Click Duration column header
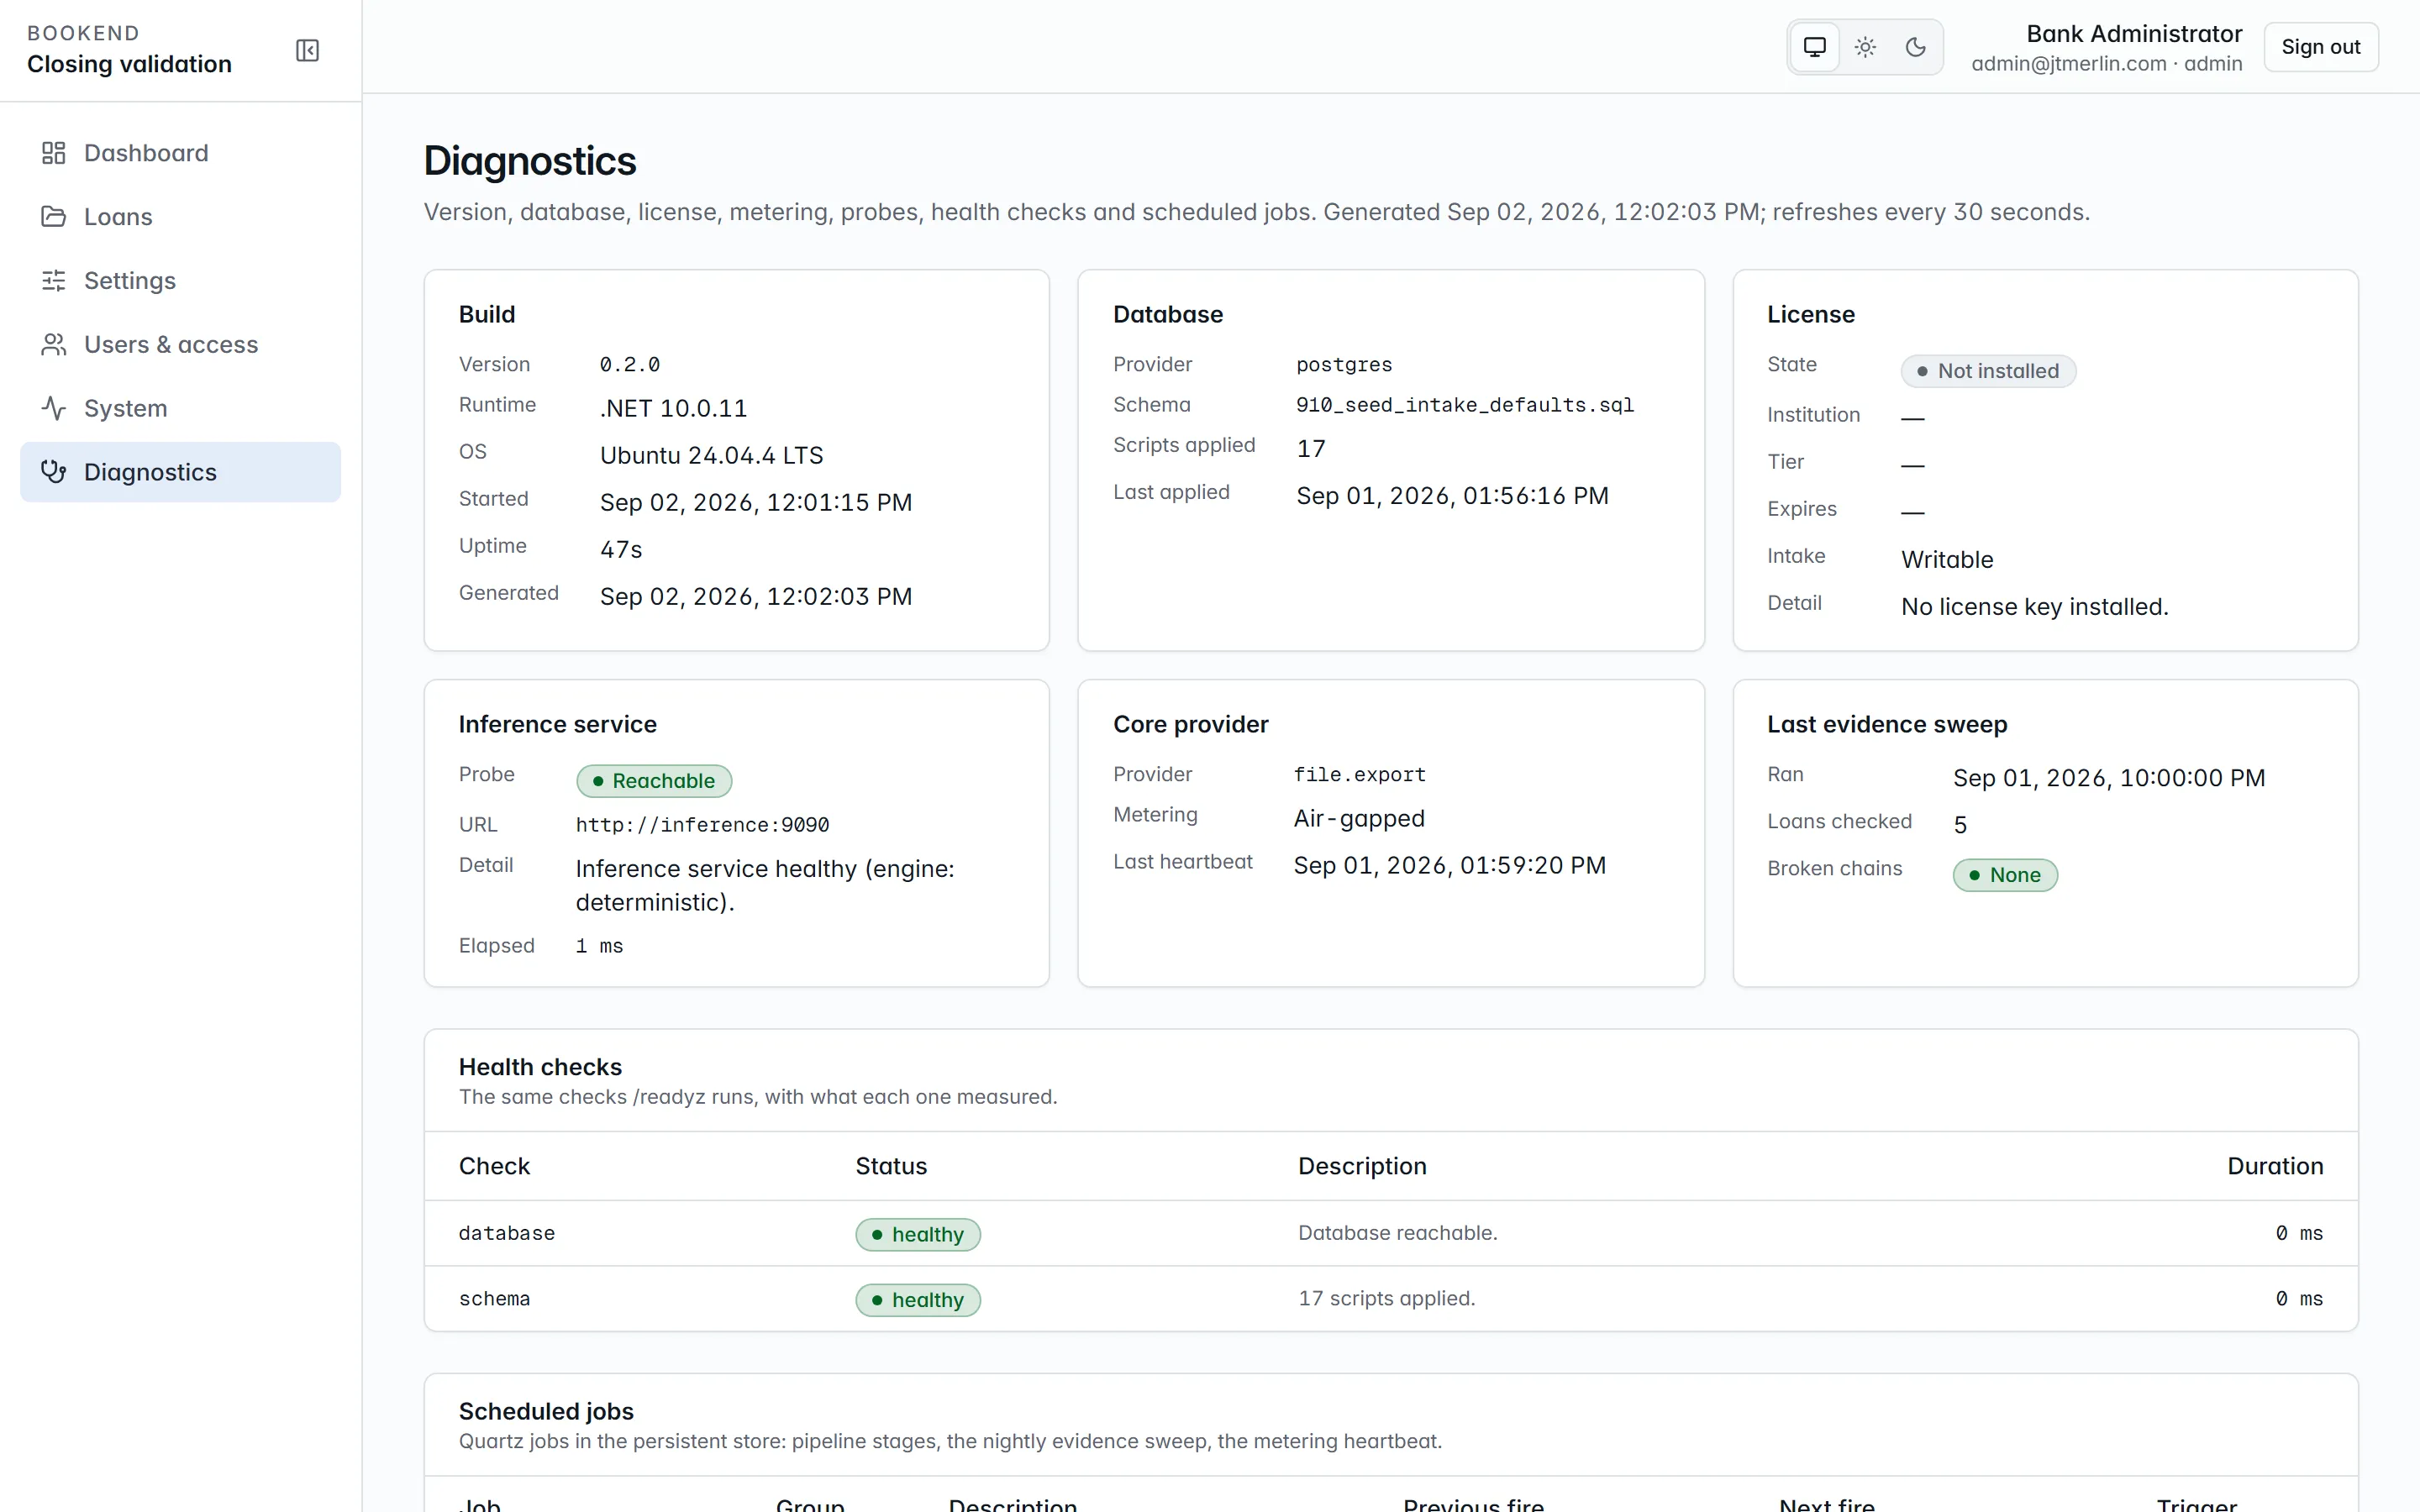The height and width of the screenshot is (1512, 2420). [2275, 1166]
